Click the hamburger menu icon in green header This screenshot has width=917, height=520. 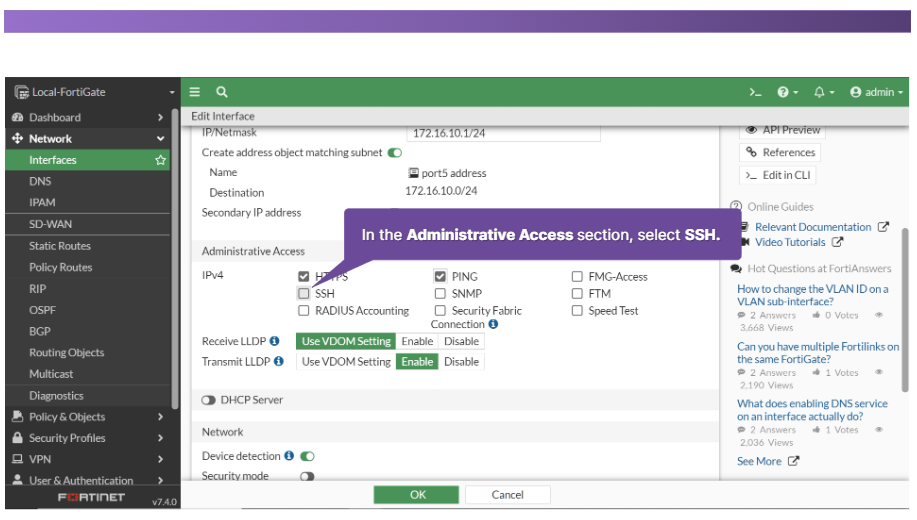coord(195,92)
